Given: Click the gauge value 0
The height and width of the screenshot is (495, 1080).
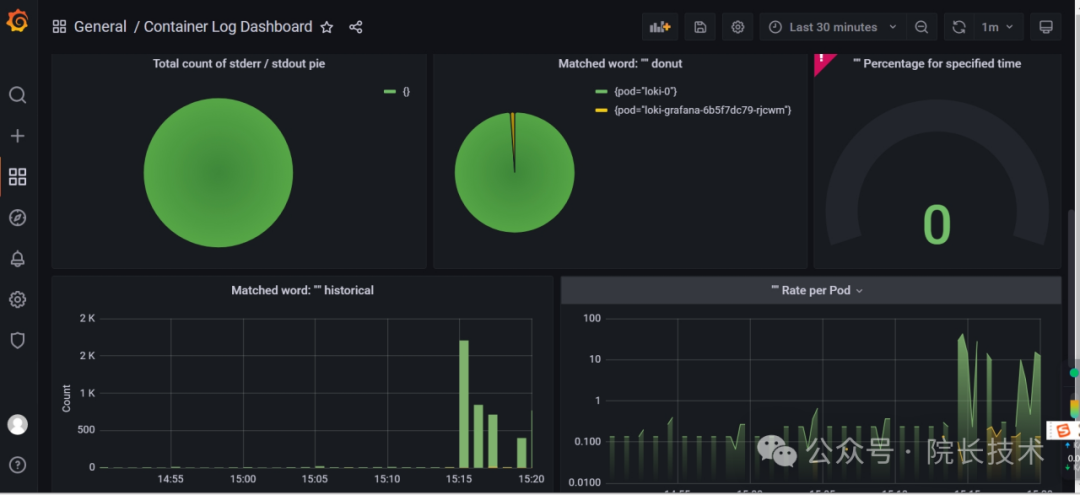Looking at the screenshot, I should (x=937, y=225).
